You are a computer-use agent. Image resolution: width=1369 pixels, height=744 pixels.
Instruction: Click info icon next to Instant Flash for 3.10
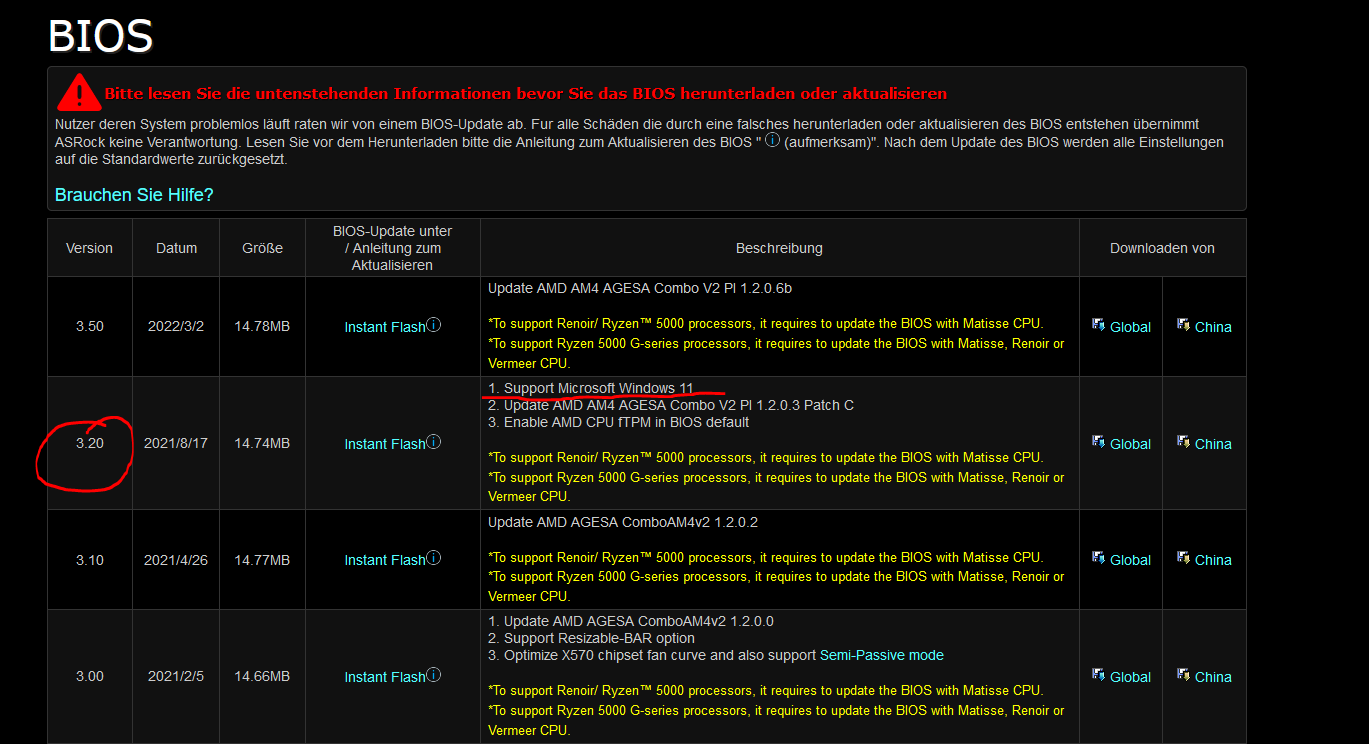coord(434,558)
